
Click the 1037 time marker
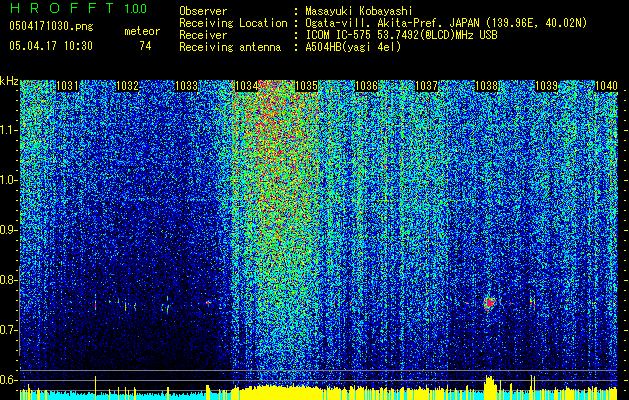pos(426,86)
